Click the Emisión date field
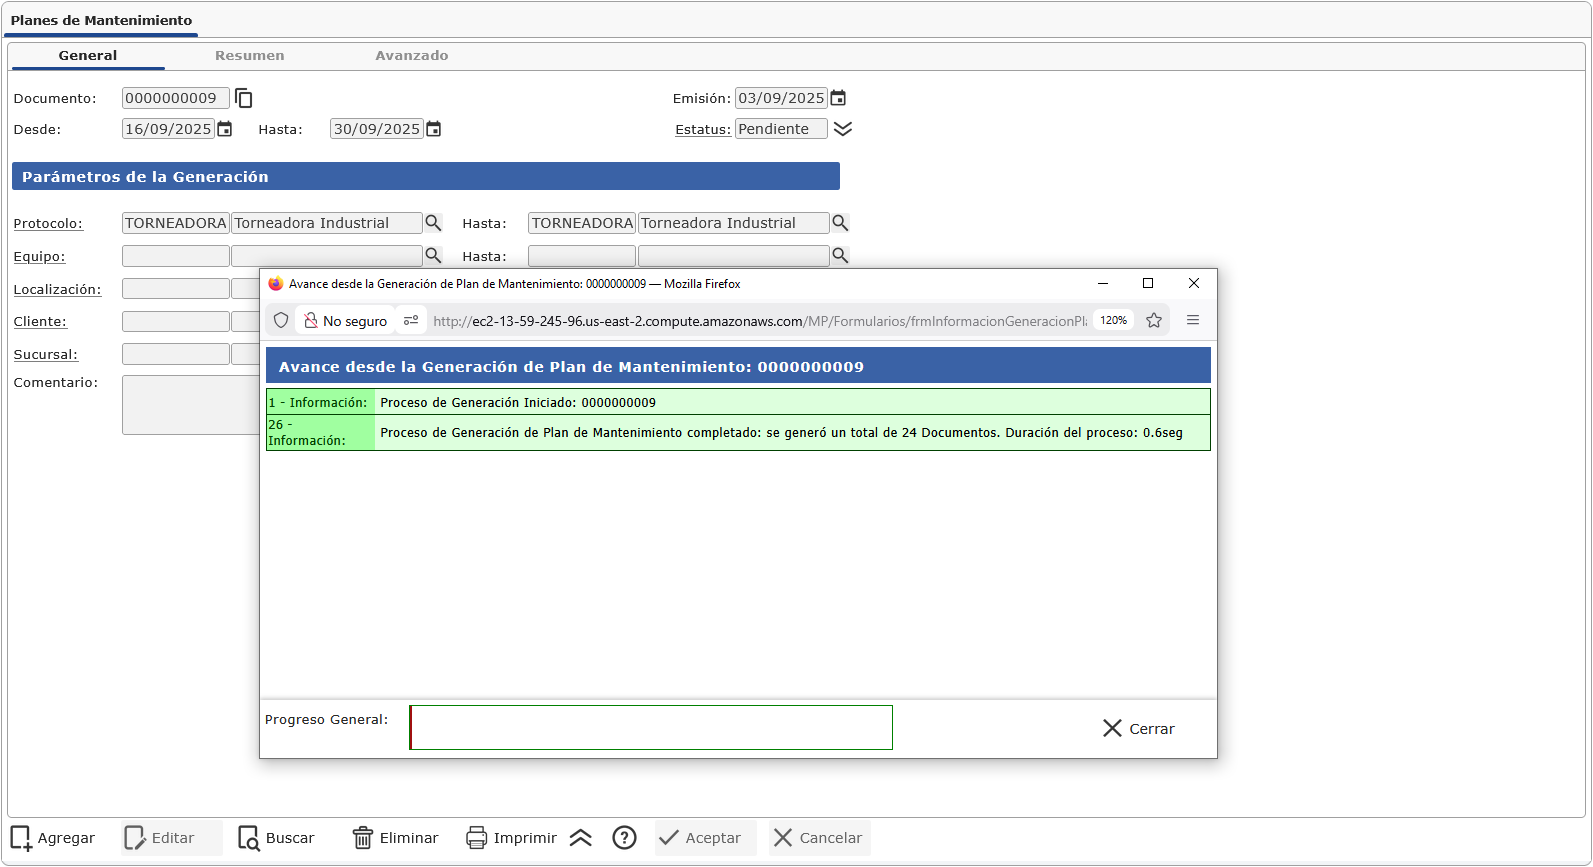 pyautogui.click(x=781, y=98)
